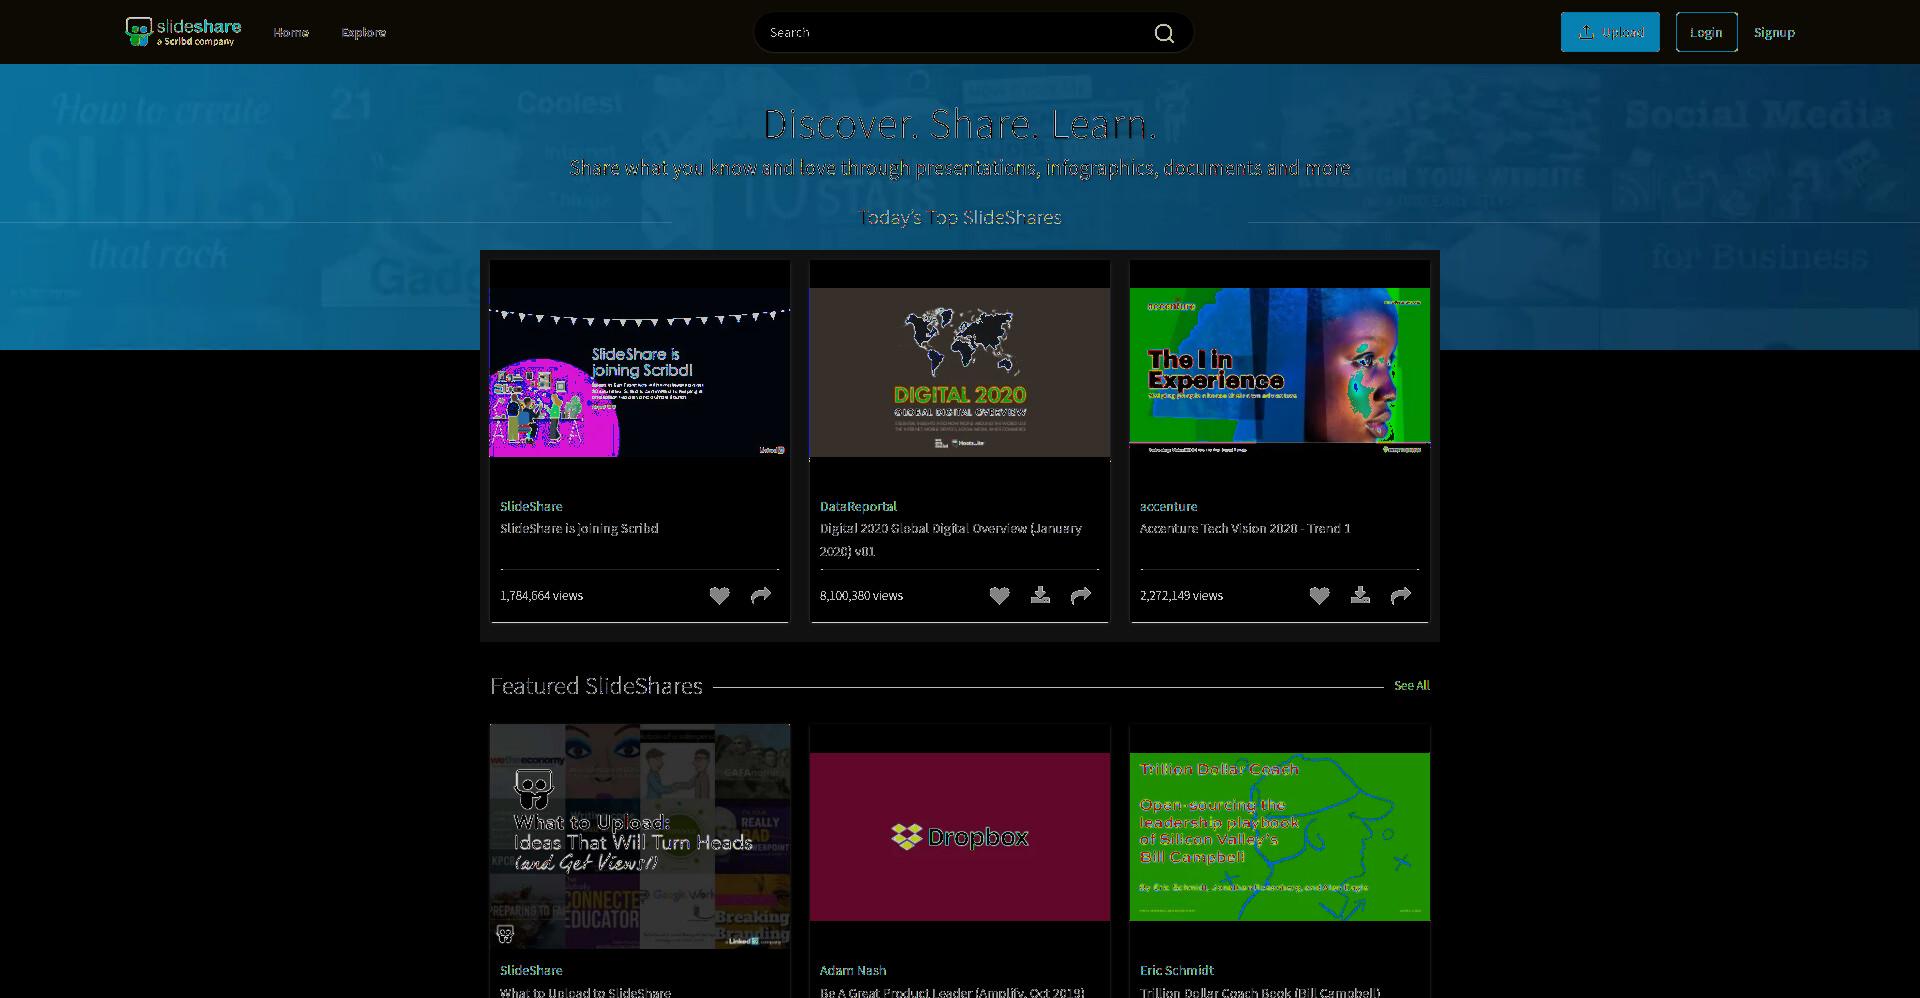This screenshot has height=998, width=1920.
Task: Open DataReportal author link
Action: [858, 507]
